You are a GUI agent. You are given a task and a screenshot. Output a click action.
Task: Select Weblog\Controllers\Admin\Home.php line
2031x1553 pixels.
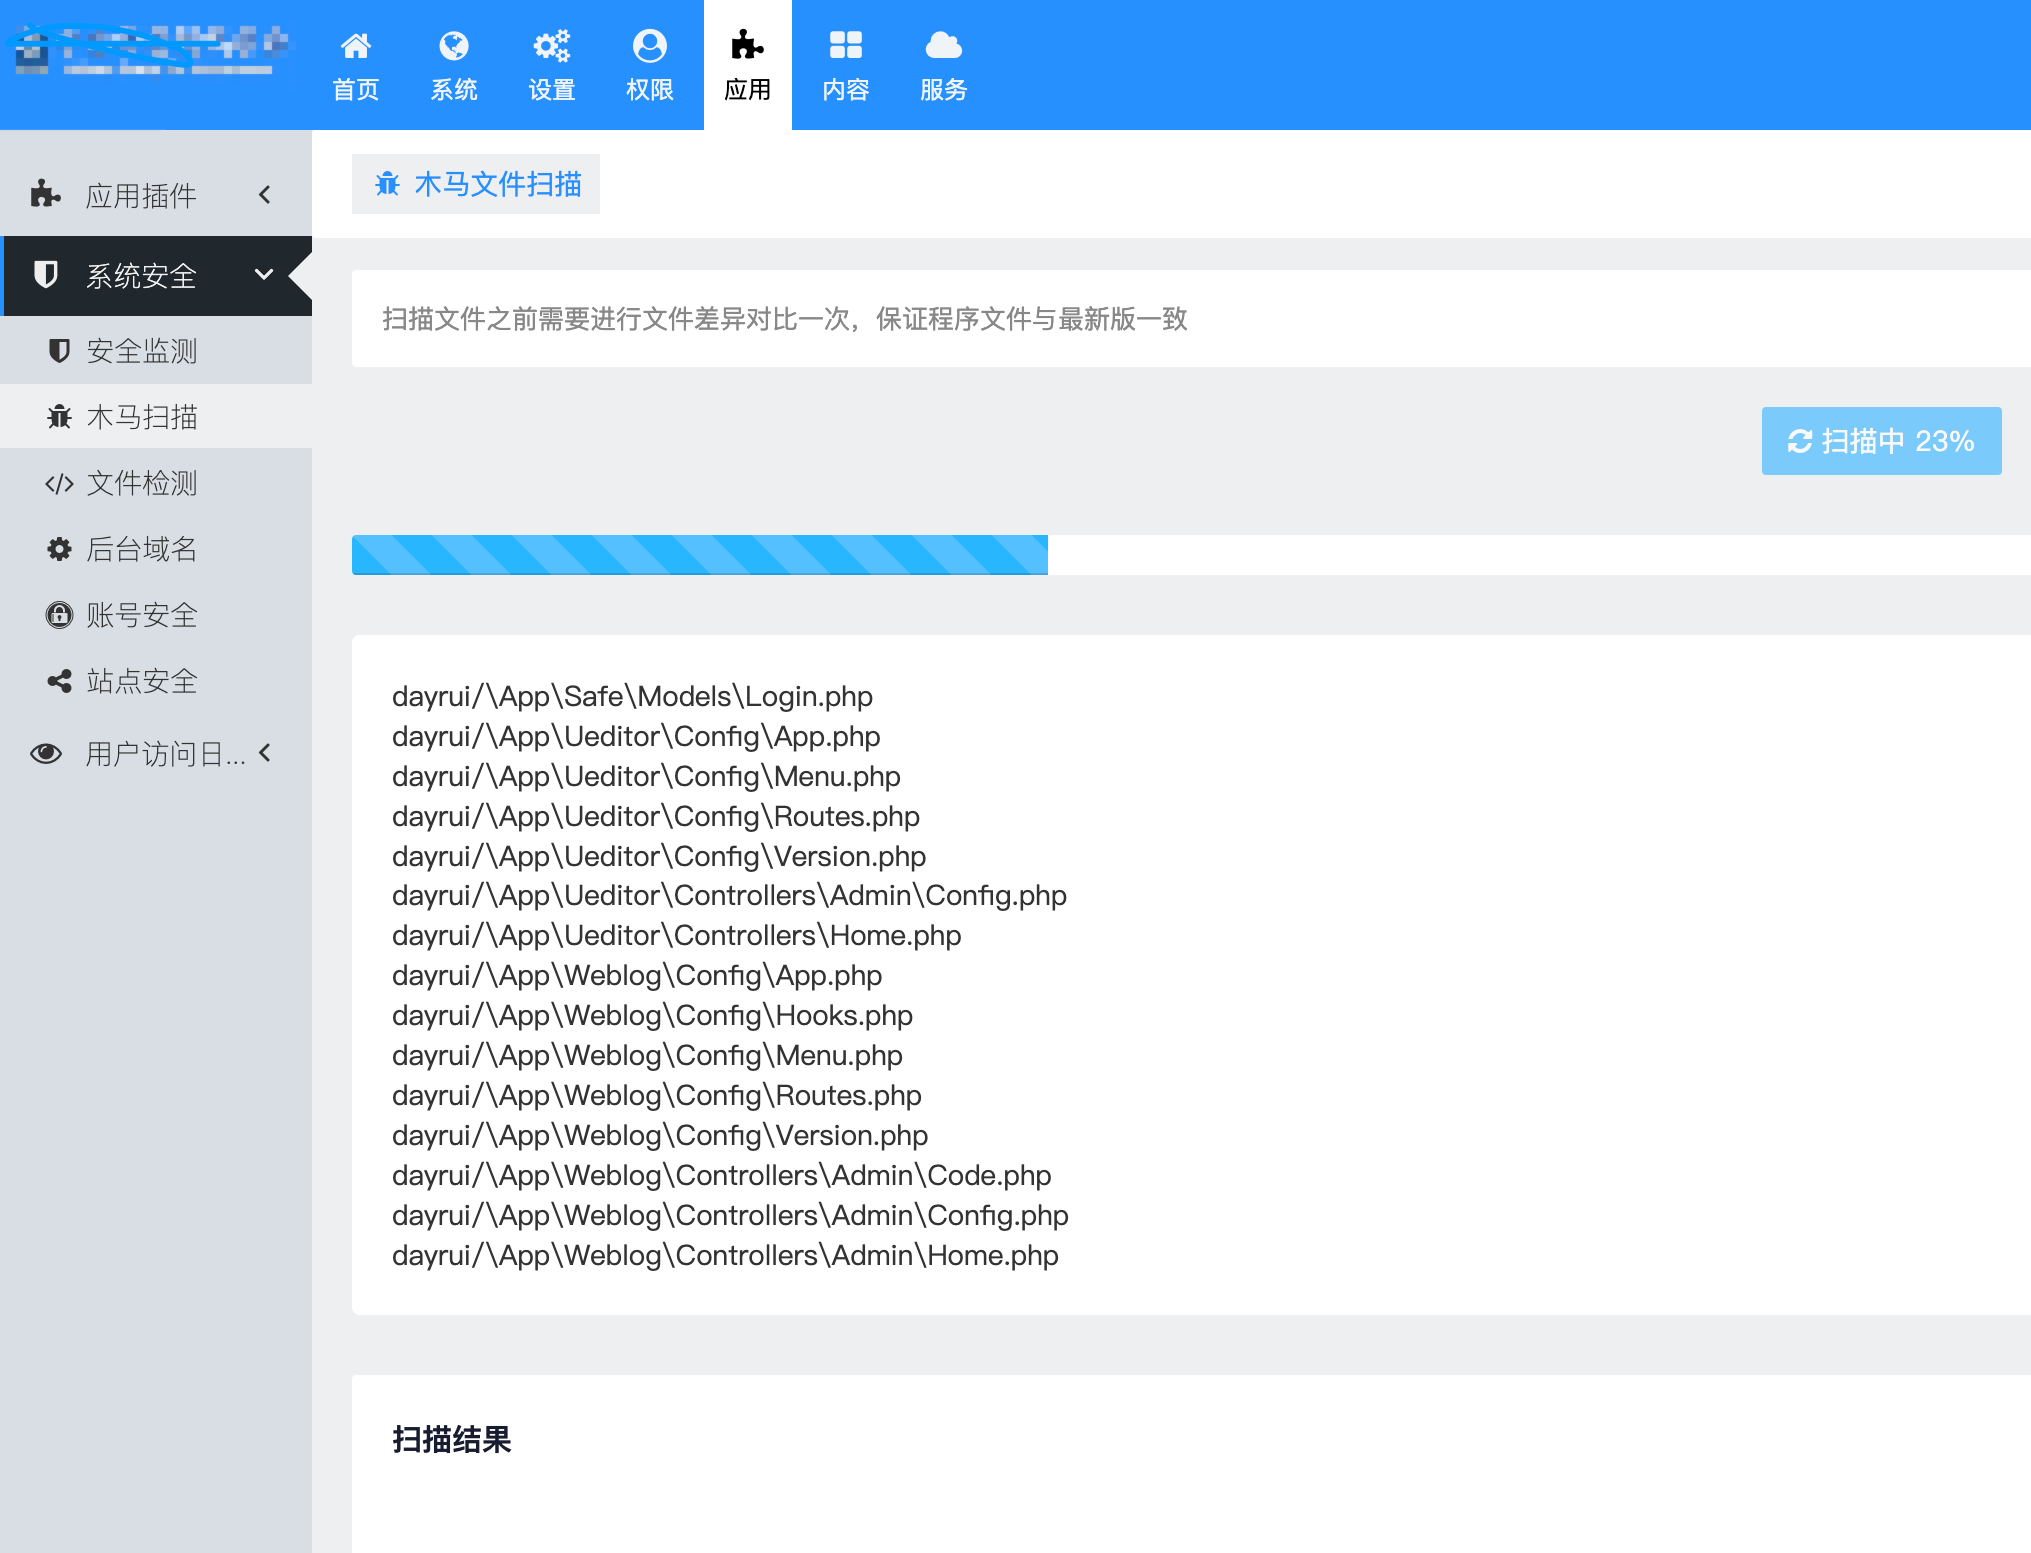(725, 1255)
